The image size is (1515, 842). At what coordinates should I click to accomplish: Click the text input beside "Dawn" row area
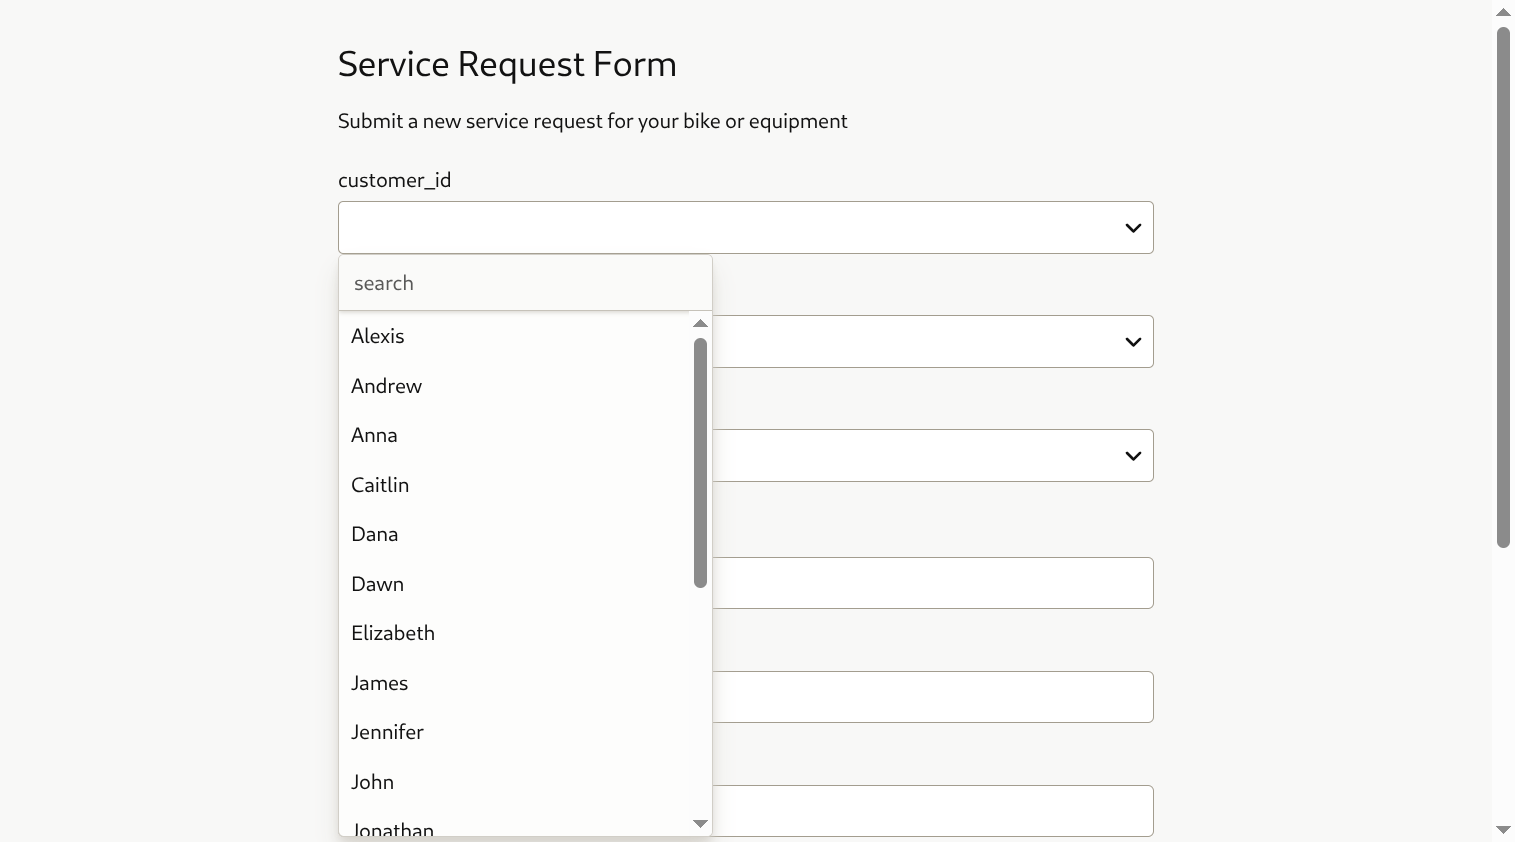(930, 583)
